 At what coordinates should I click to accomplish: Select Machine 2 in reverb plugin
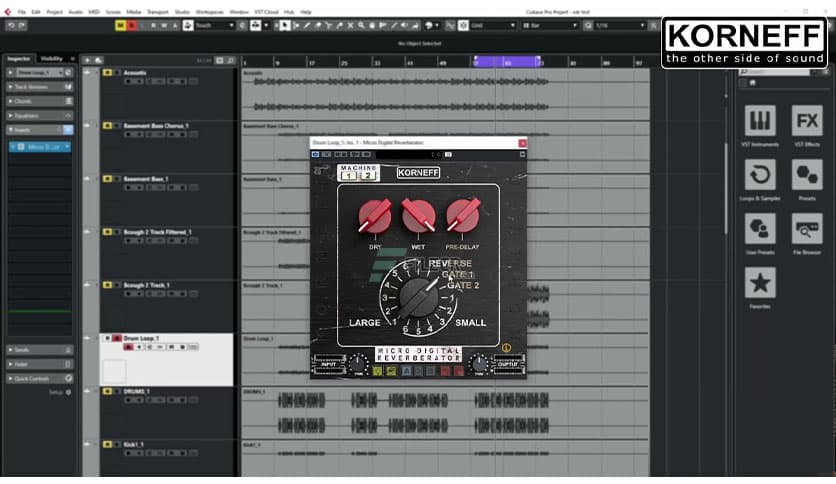point(367,175)
